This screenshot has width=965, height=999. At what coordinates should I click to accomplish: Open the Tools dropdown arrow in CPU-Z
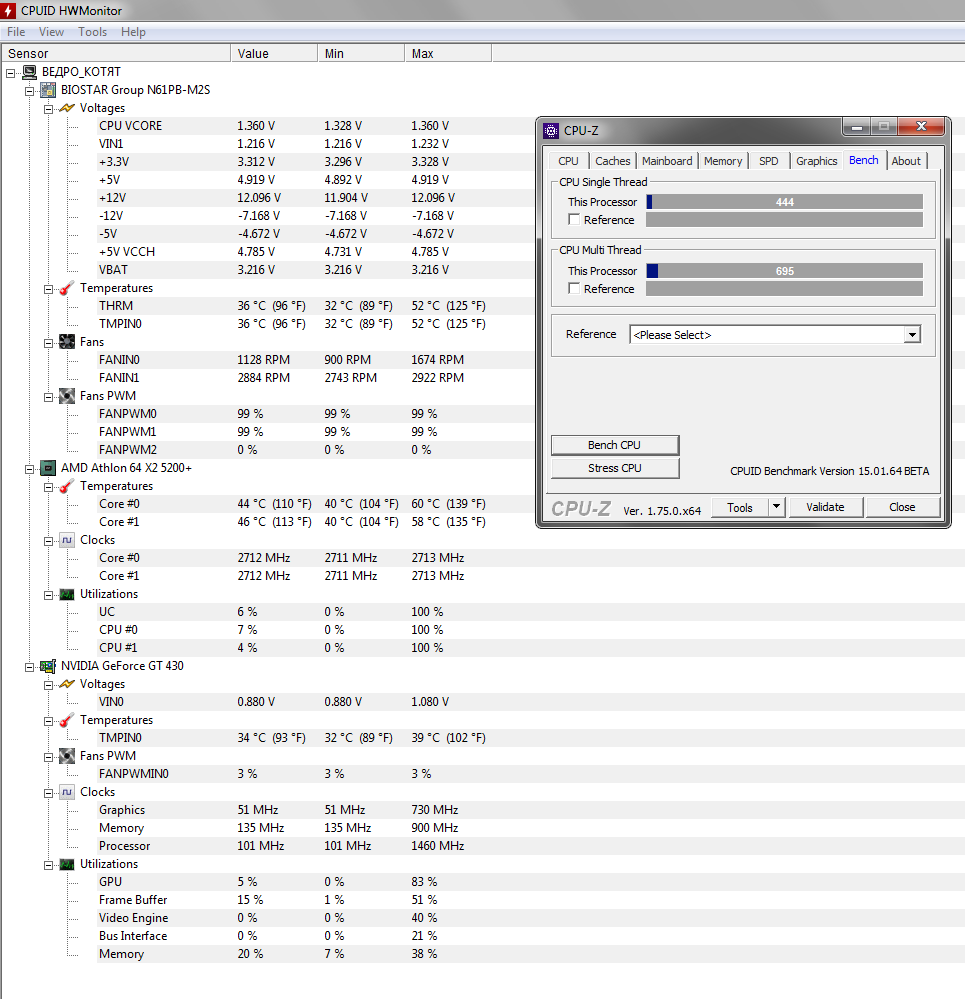[x=776, y=507]
